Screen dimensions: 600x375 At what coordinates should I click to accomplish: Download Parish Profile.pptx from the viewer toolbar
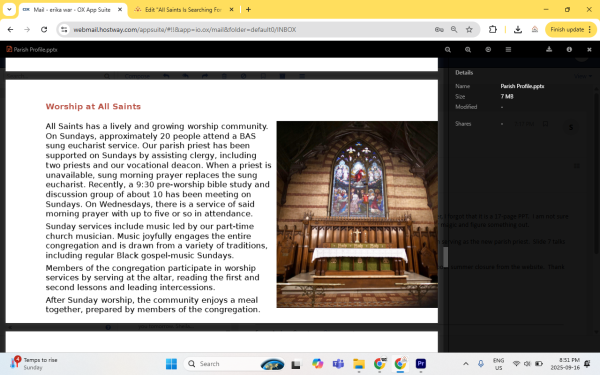[x=549, y=49]
